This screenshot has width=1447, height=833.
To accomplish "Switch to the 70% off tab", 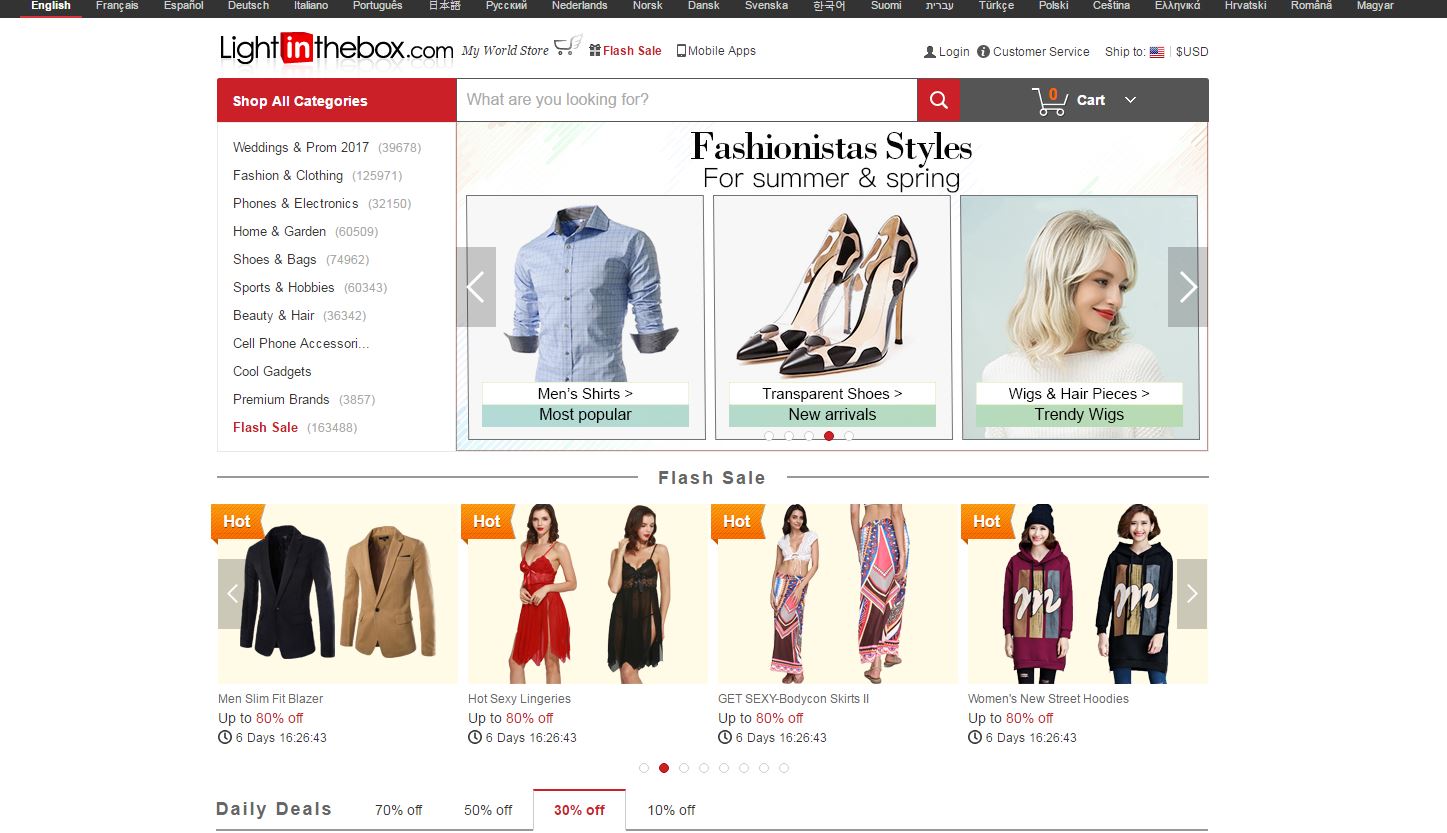I will click(398, 810).
